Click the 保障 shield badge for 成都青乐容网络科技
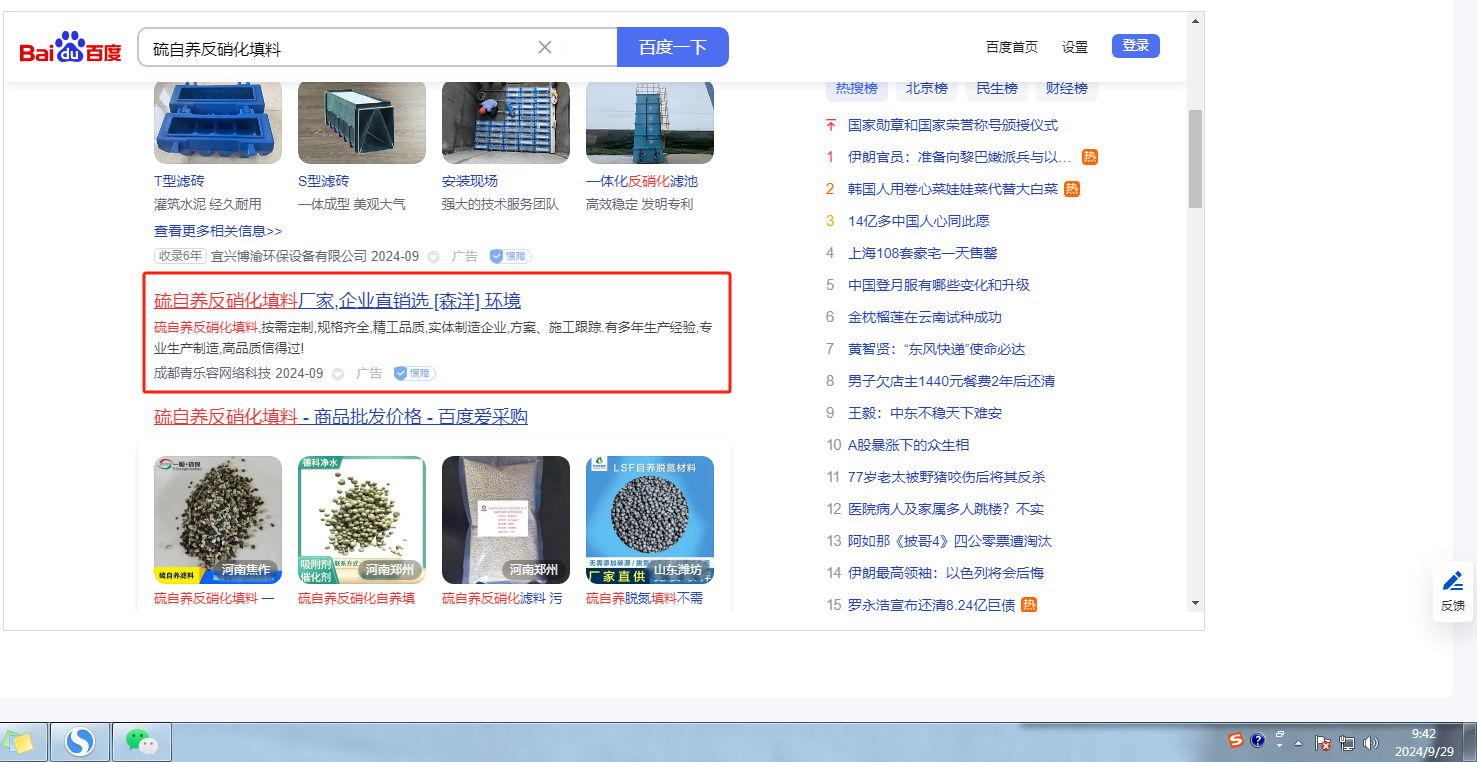1477x762 pixels. point(414,373)
